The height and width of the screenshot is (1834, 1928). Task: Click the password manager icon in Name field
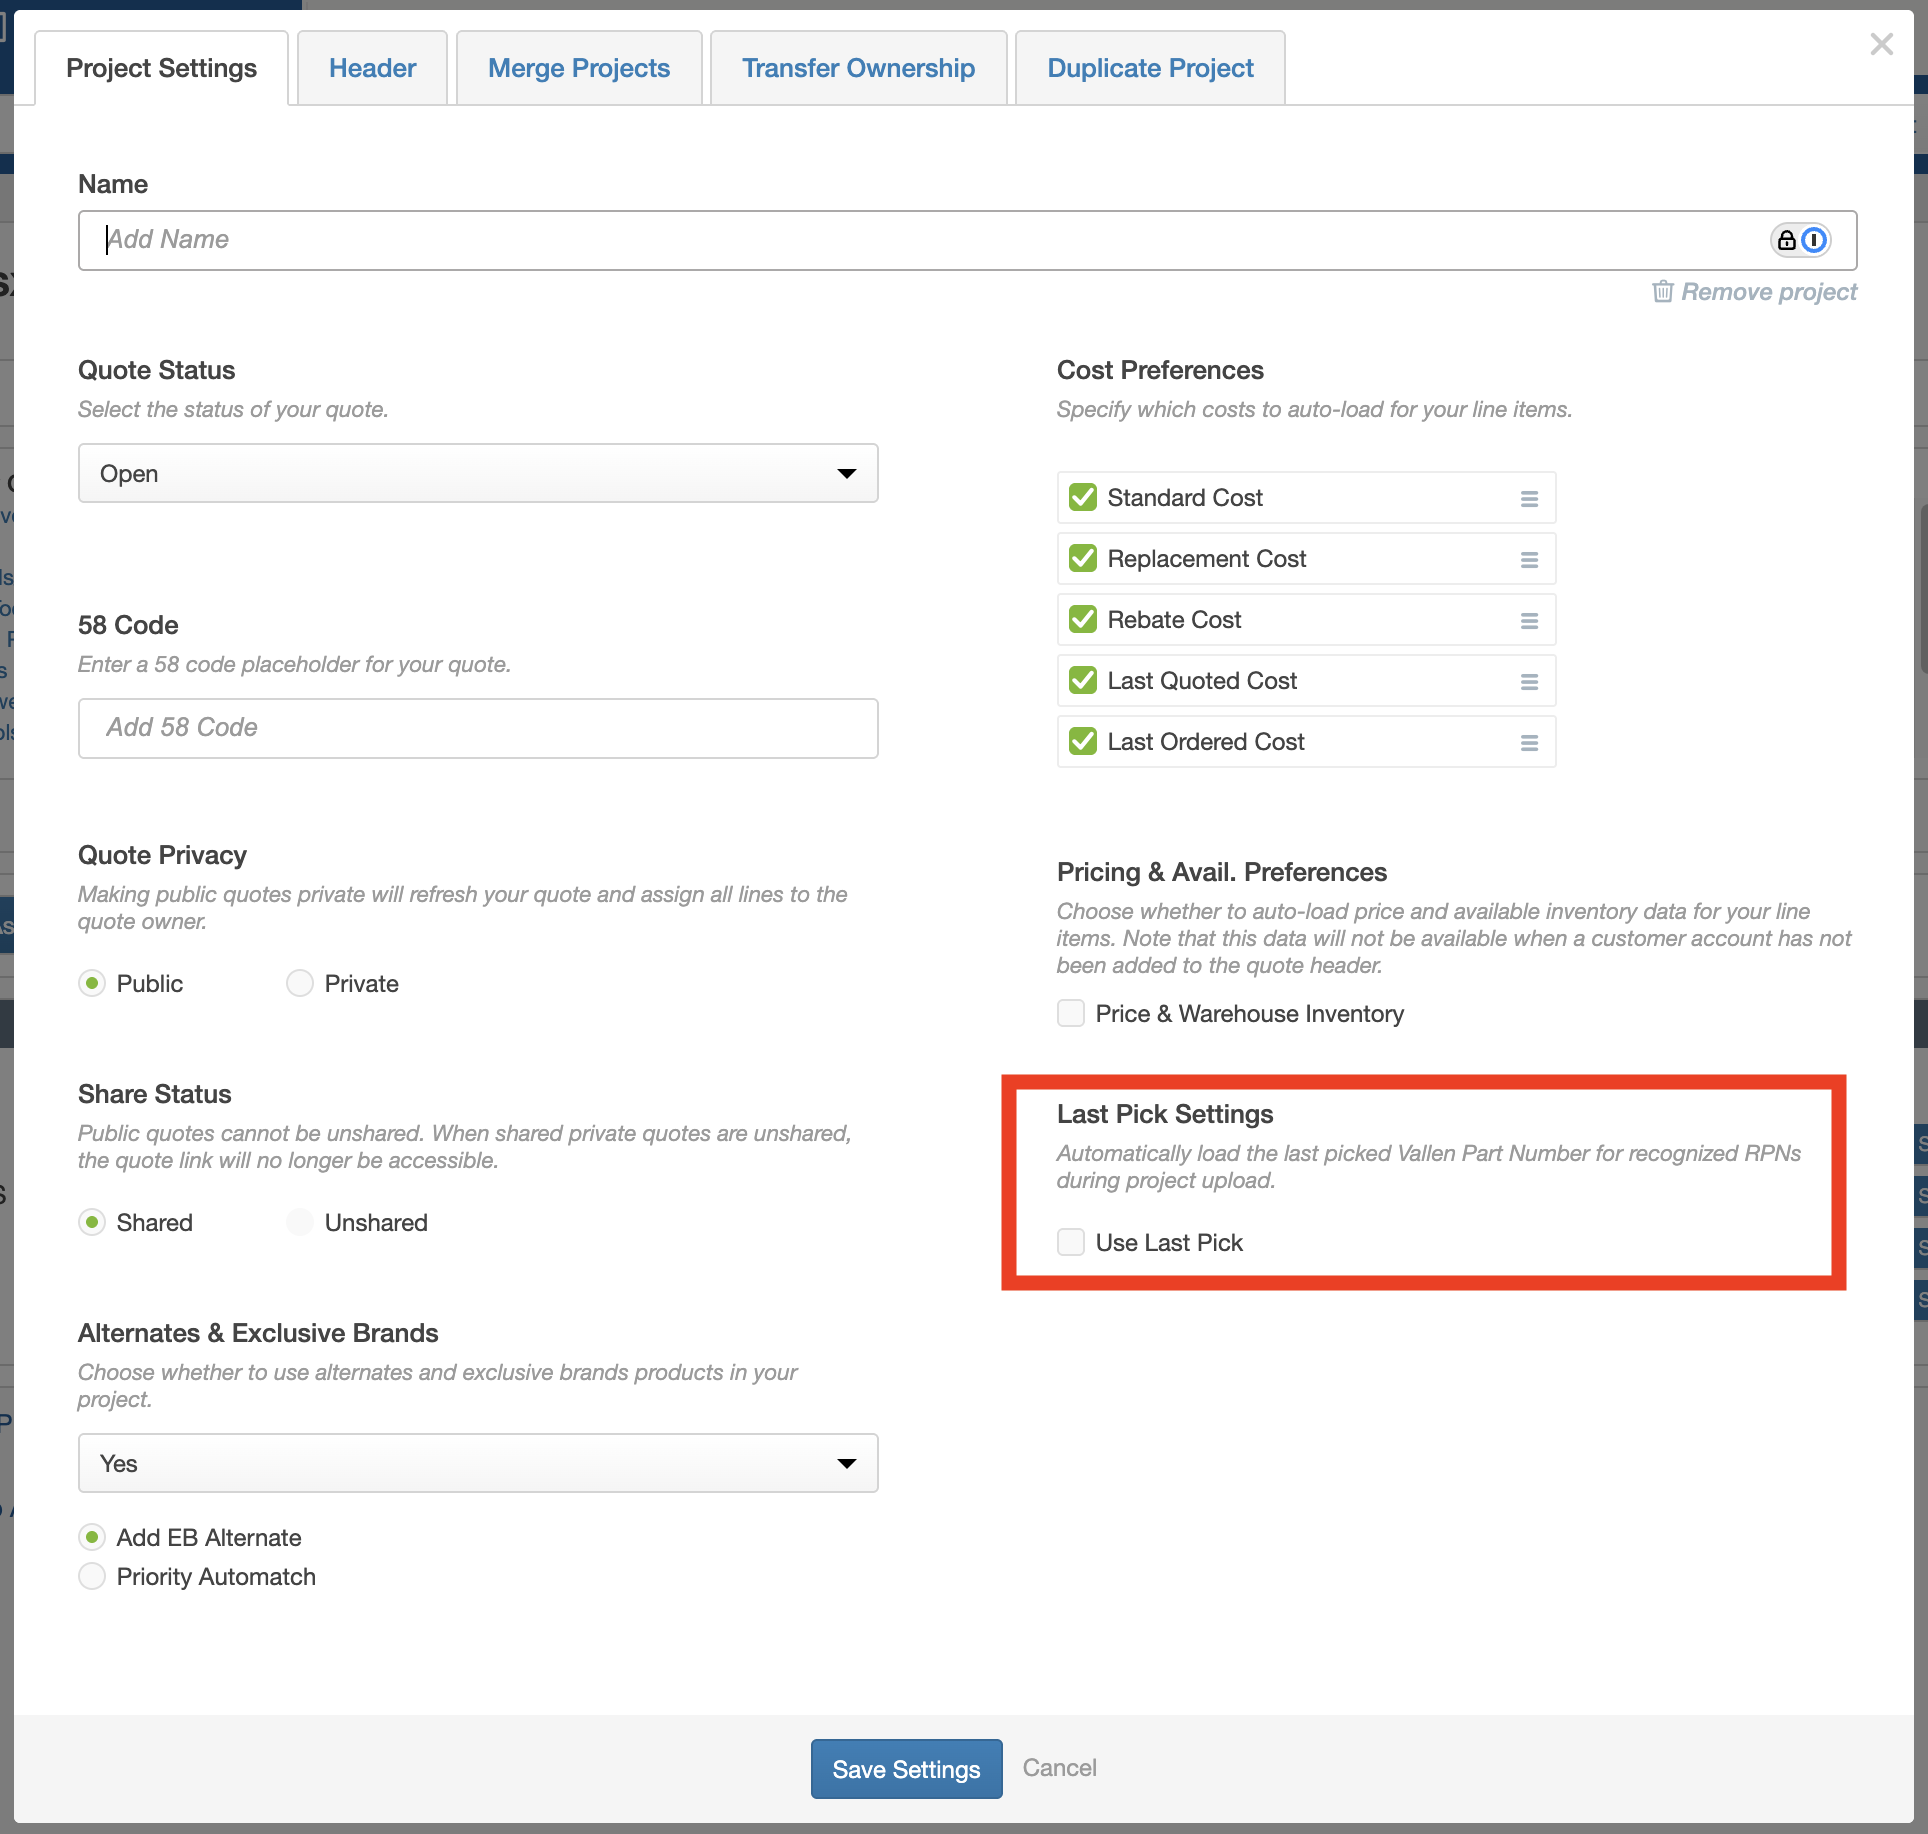point(1800,240)
